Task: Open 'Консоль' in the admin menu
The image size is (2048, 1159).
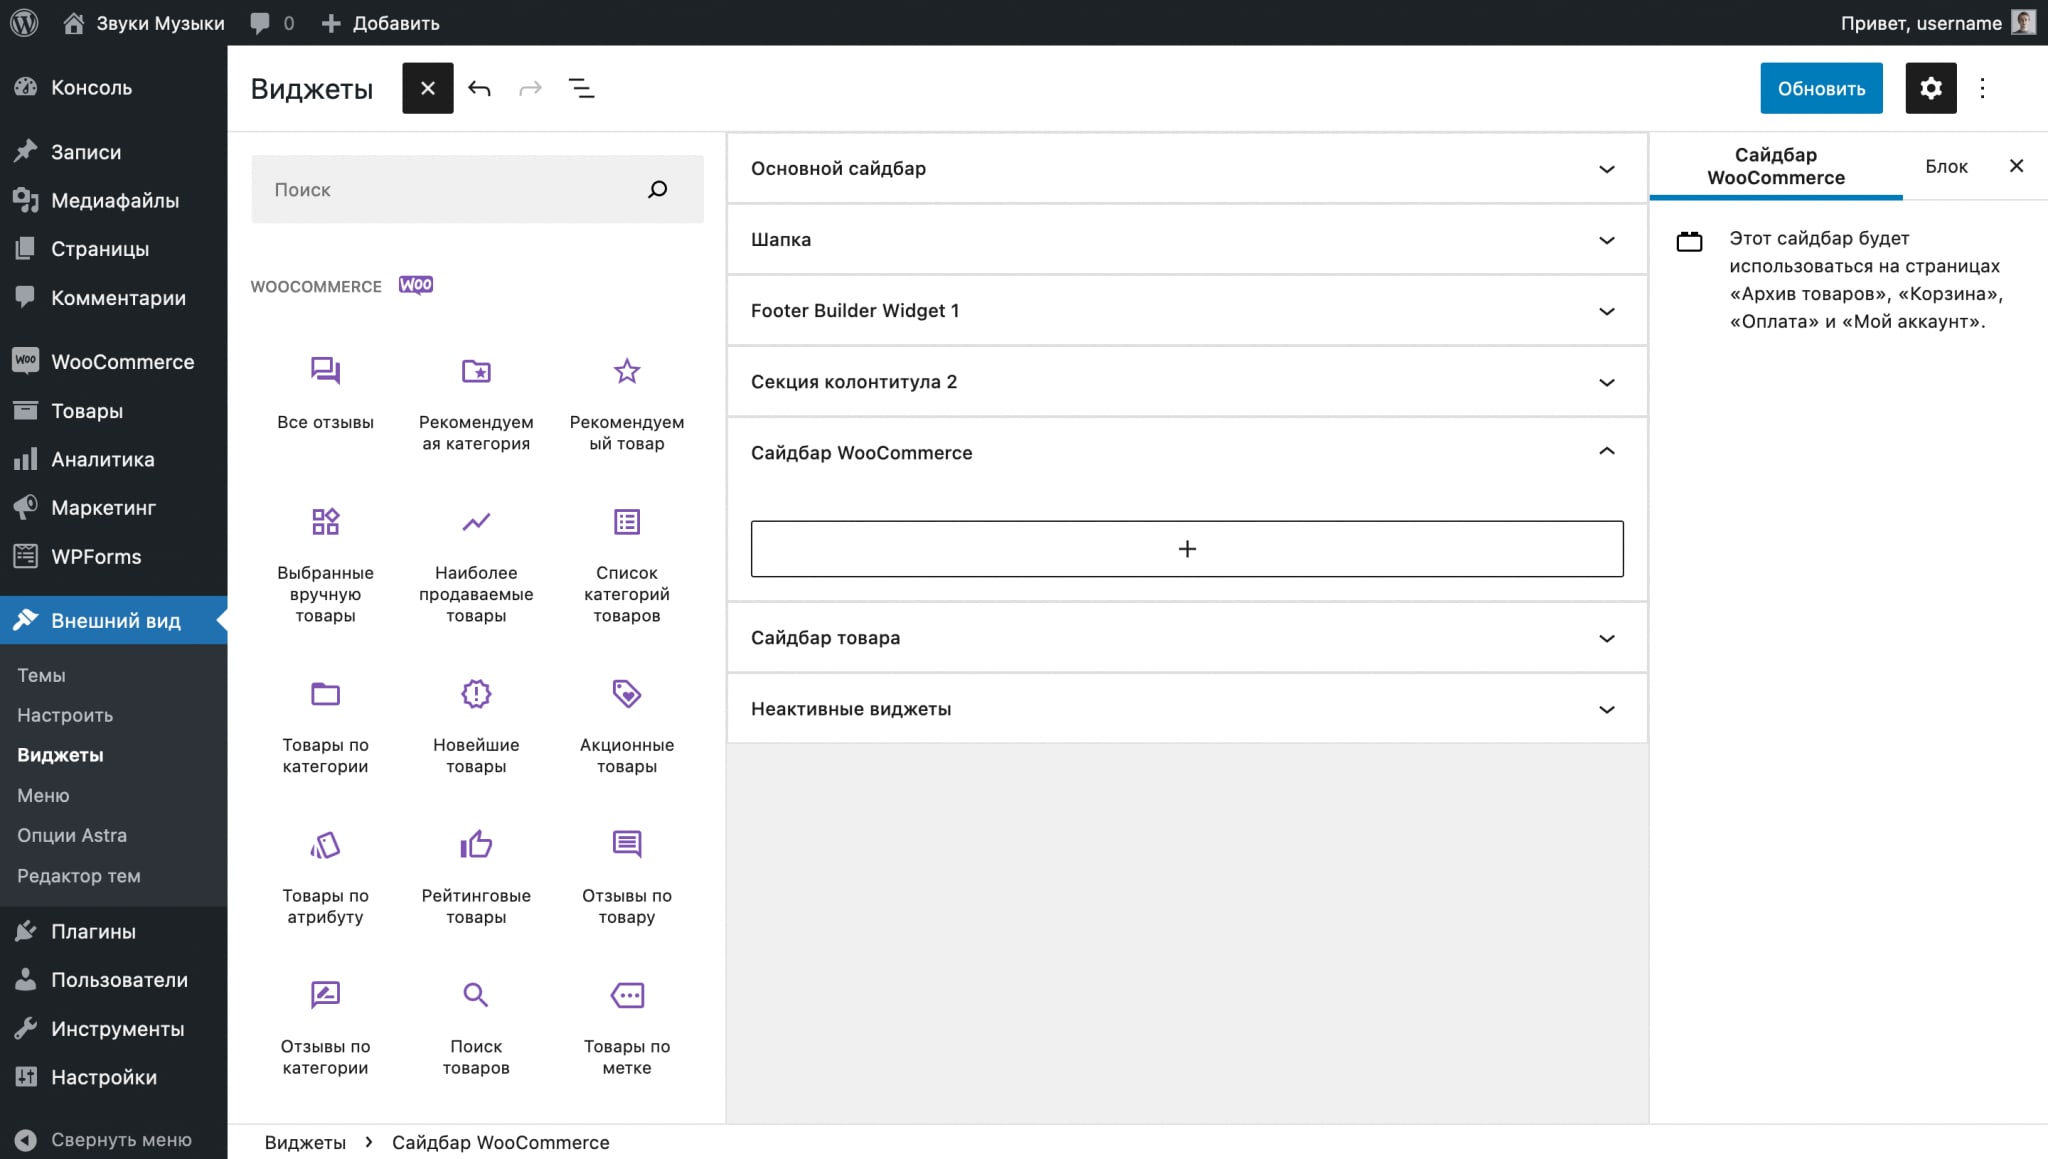Action: (113, 87)
